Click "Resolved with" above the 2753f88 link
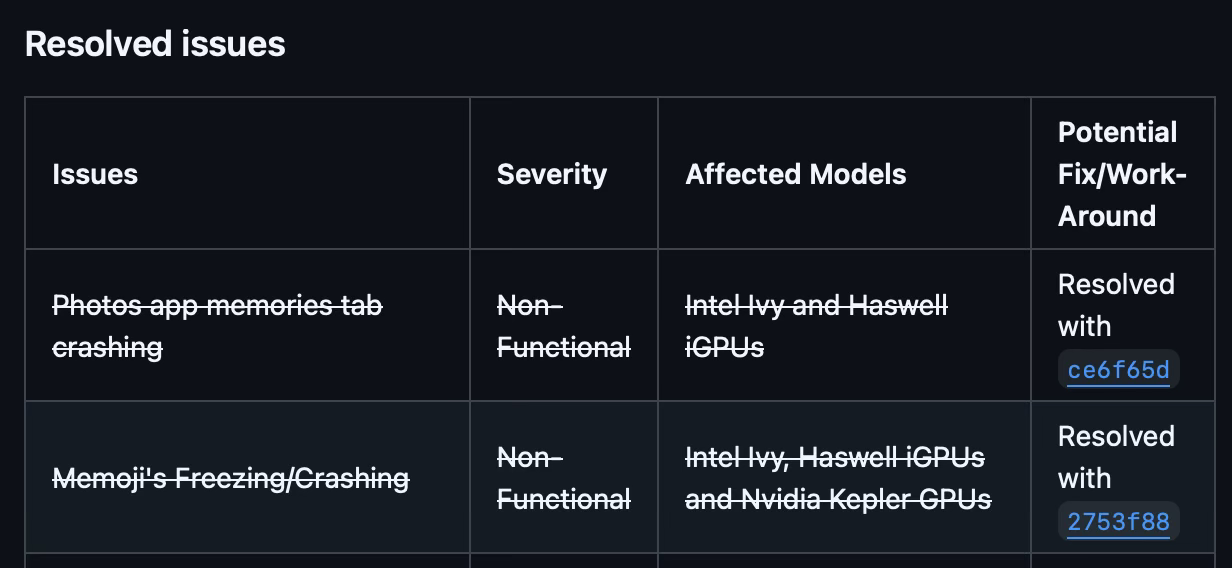The image size is (1232, 568). tap(1116, 457)
